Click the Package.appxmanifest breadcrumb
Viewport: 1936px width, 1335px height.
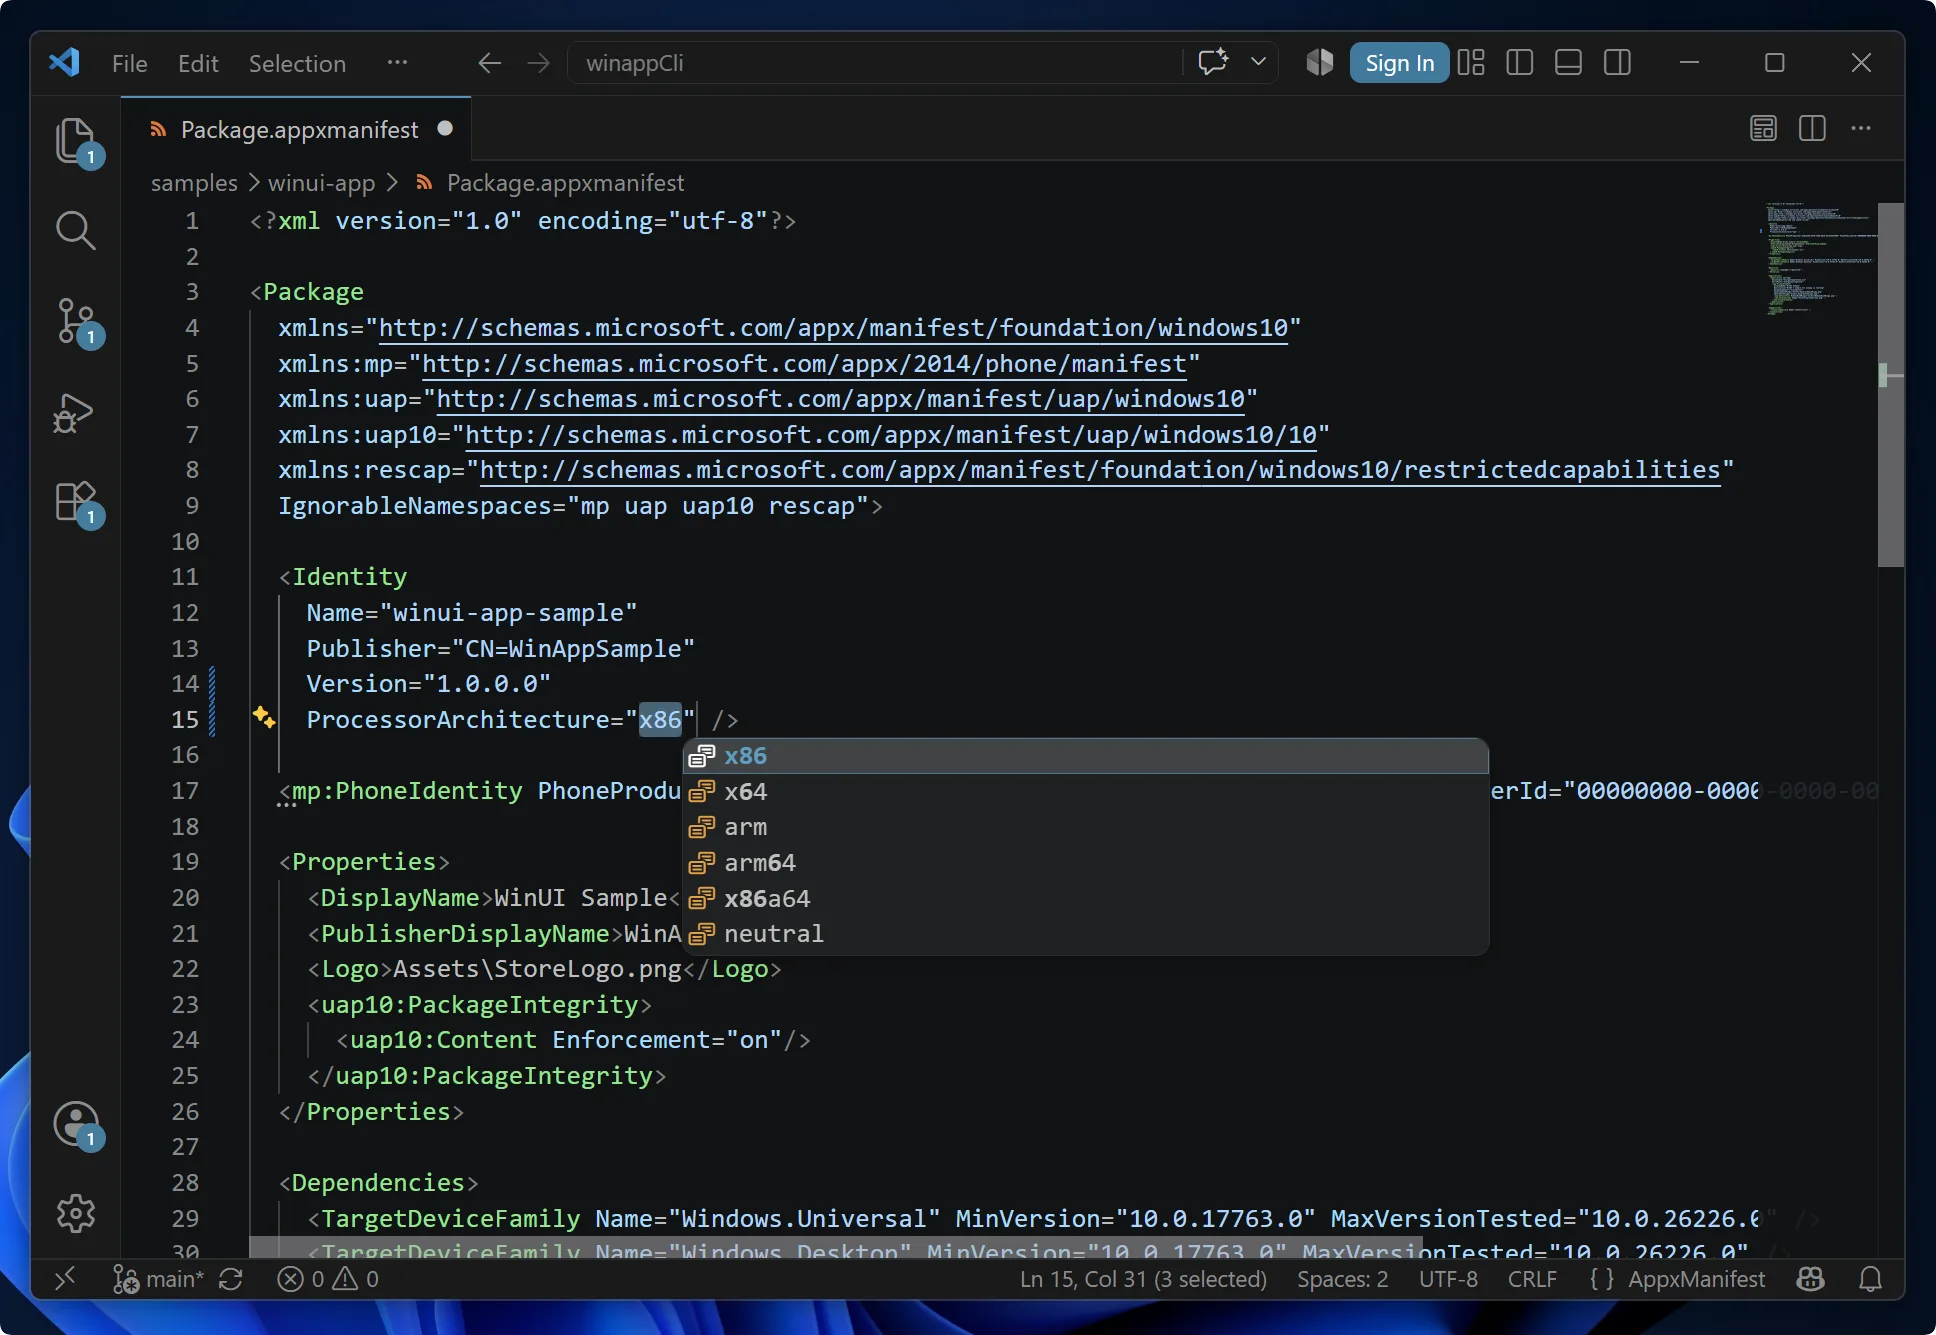565,183
